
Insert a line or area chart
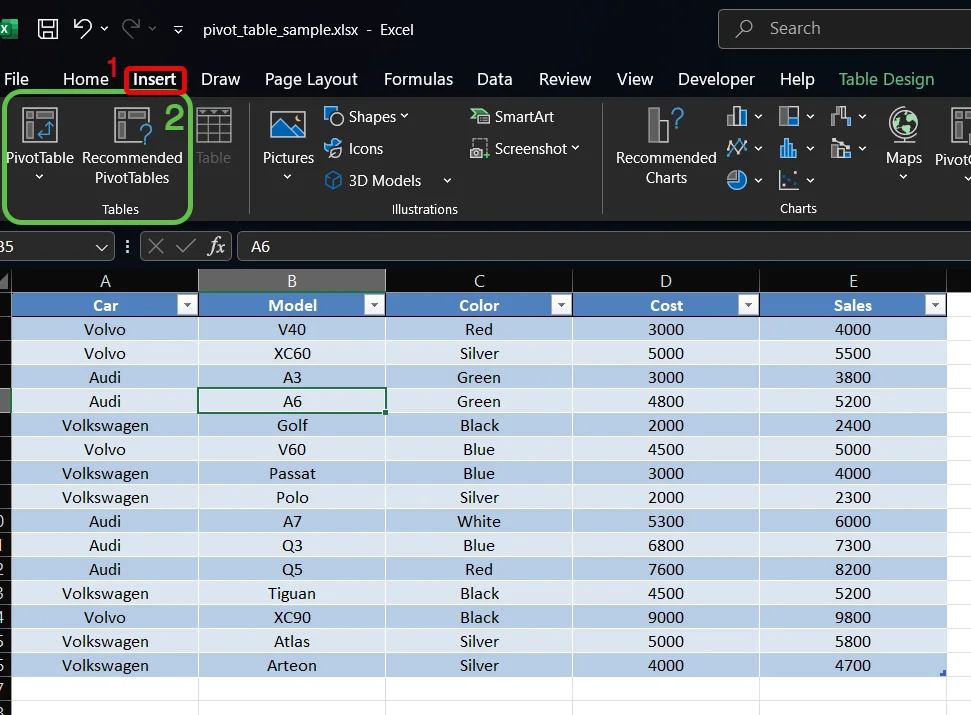coord(737,148)
